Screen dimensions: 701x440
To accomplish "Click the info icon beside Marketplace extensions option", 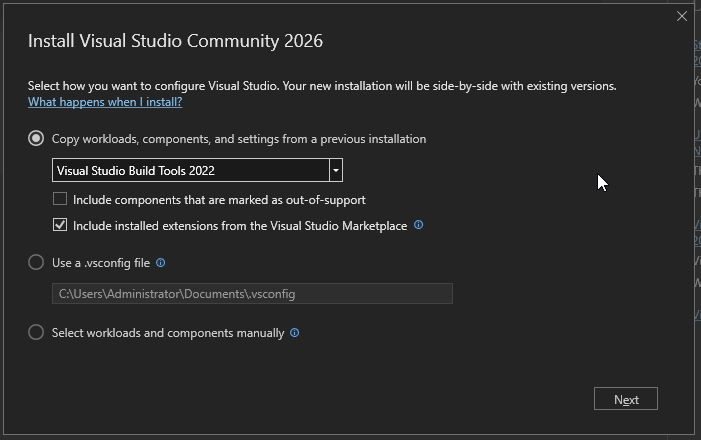I will coord(419,225).
